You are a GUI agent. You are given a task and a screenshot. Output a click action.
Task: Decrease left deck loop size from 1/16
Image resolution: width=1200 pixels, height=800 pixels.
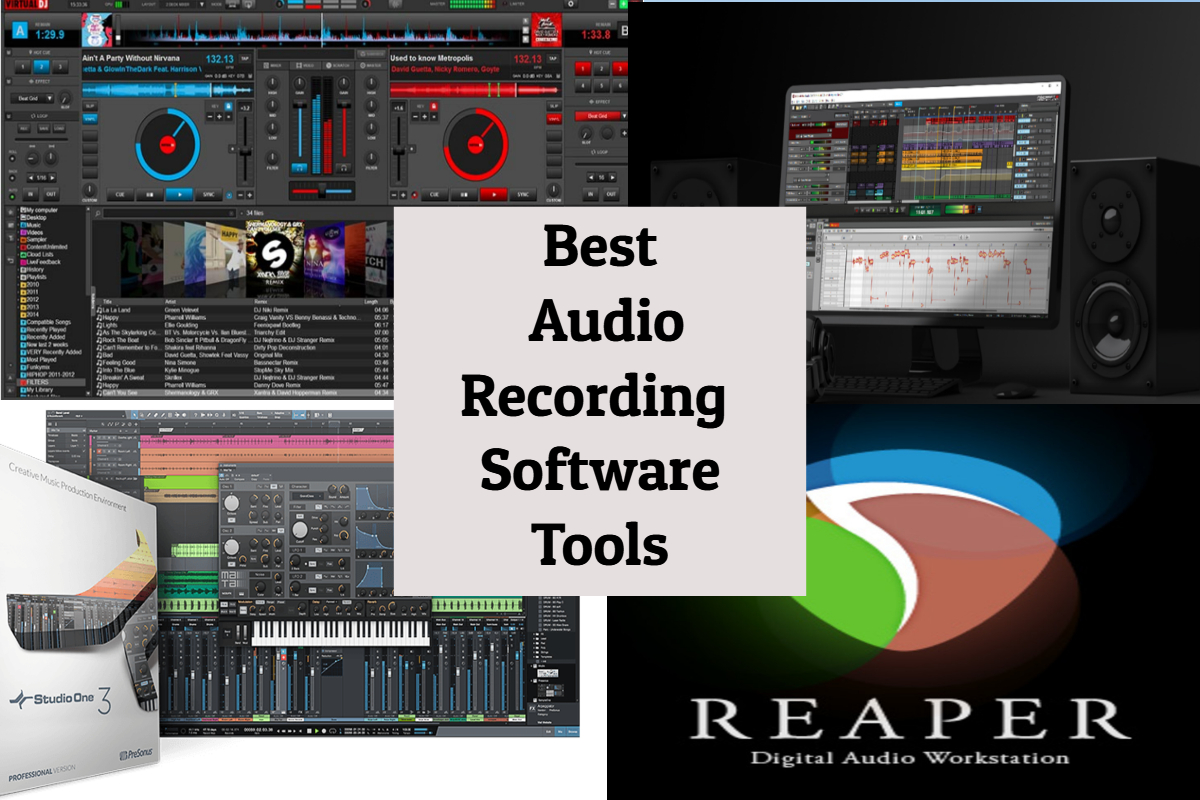[31, 178]
